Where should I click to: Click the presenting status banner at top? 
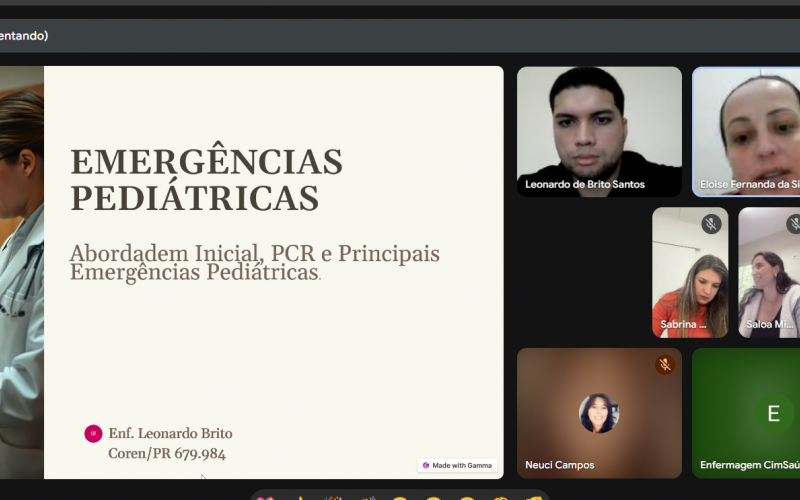click(24, 36)
